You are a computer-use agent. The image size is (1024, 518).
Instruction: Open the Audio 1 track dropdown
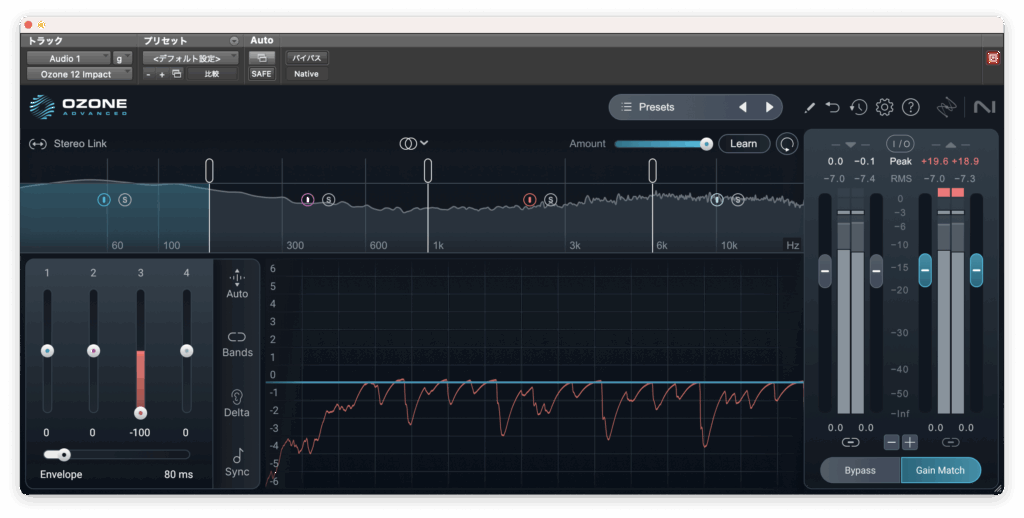click(x=68, y=58)
